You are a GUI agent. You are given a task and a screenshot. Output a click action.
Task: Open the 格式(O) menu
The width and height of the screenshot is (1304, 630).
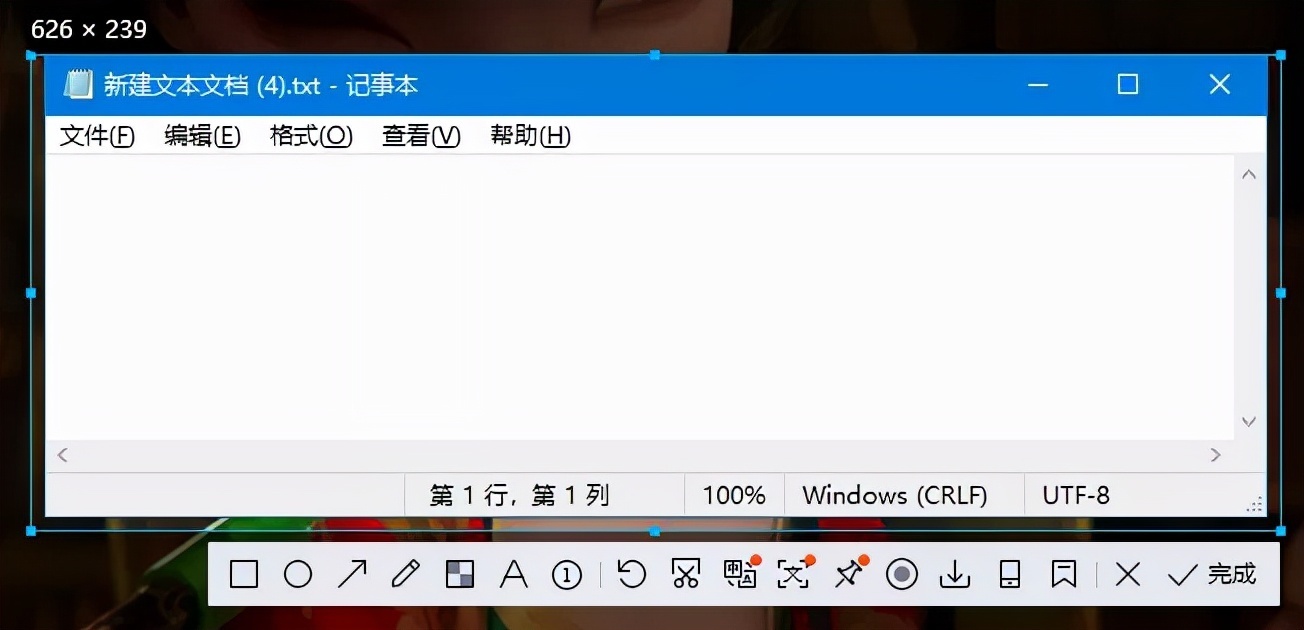312,136
